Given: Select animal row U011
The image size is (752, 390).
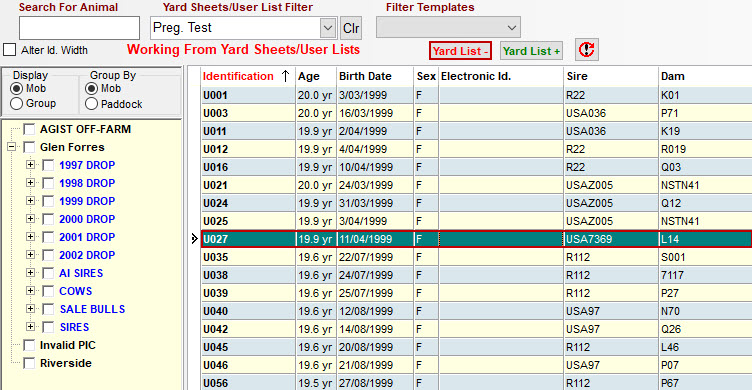Looking at the screenshot, I should coord(477,131).
